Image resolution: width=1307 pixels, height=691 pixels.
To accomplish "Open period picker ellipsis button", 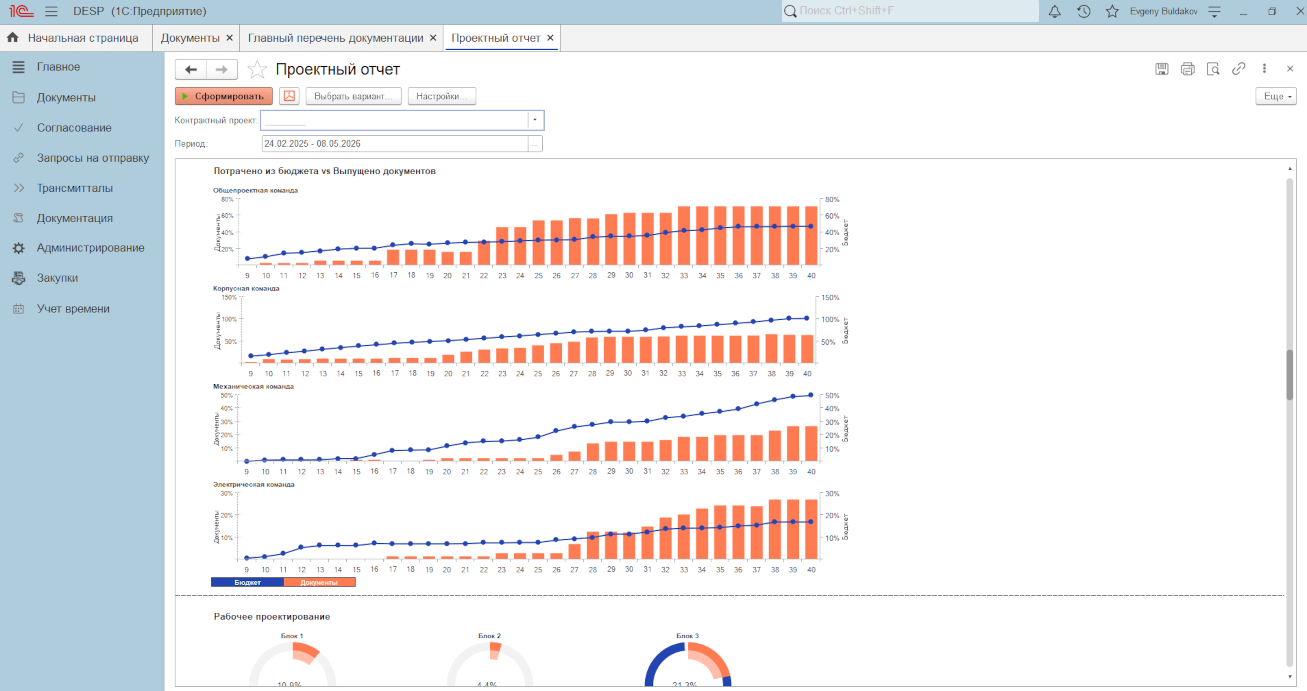I will coord(535,144).
